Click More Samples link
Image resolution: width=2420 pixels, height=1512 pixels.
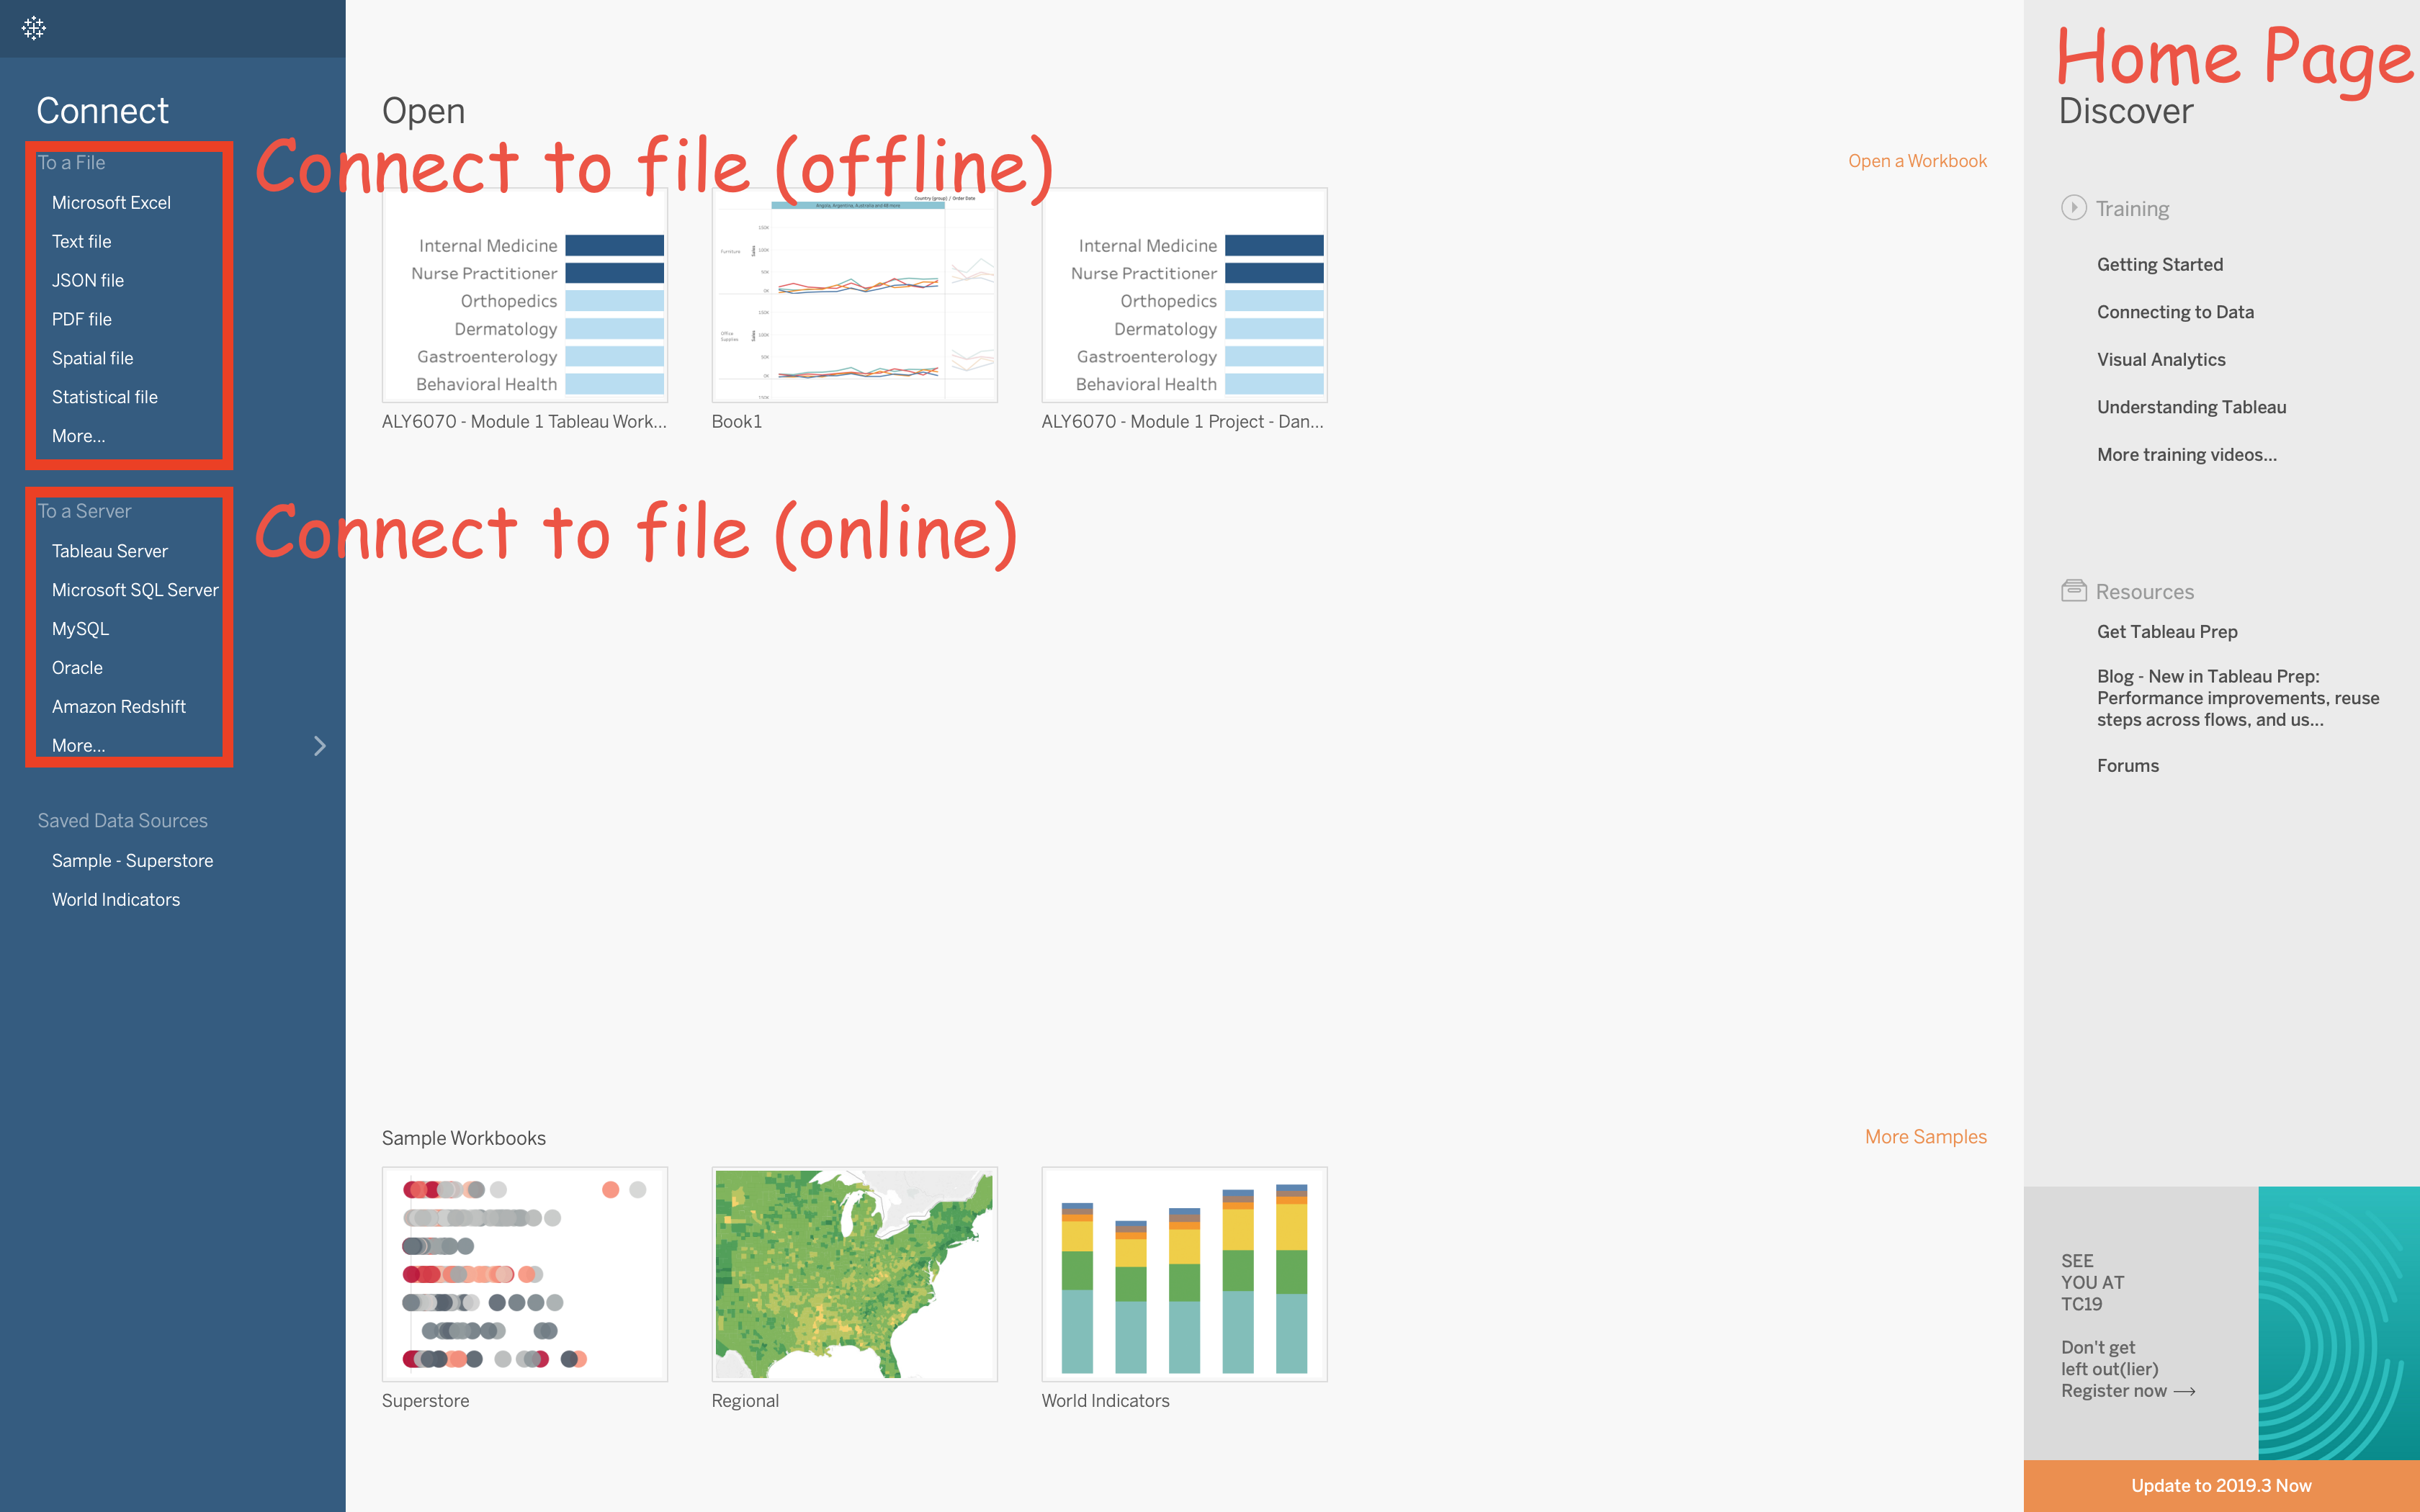pyautogui.click(x=1925, y=1137)
